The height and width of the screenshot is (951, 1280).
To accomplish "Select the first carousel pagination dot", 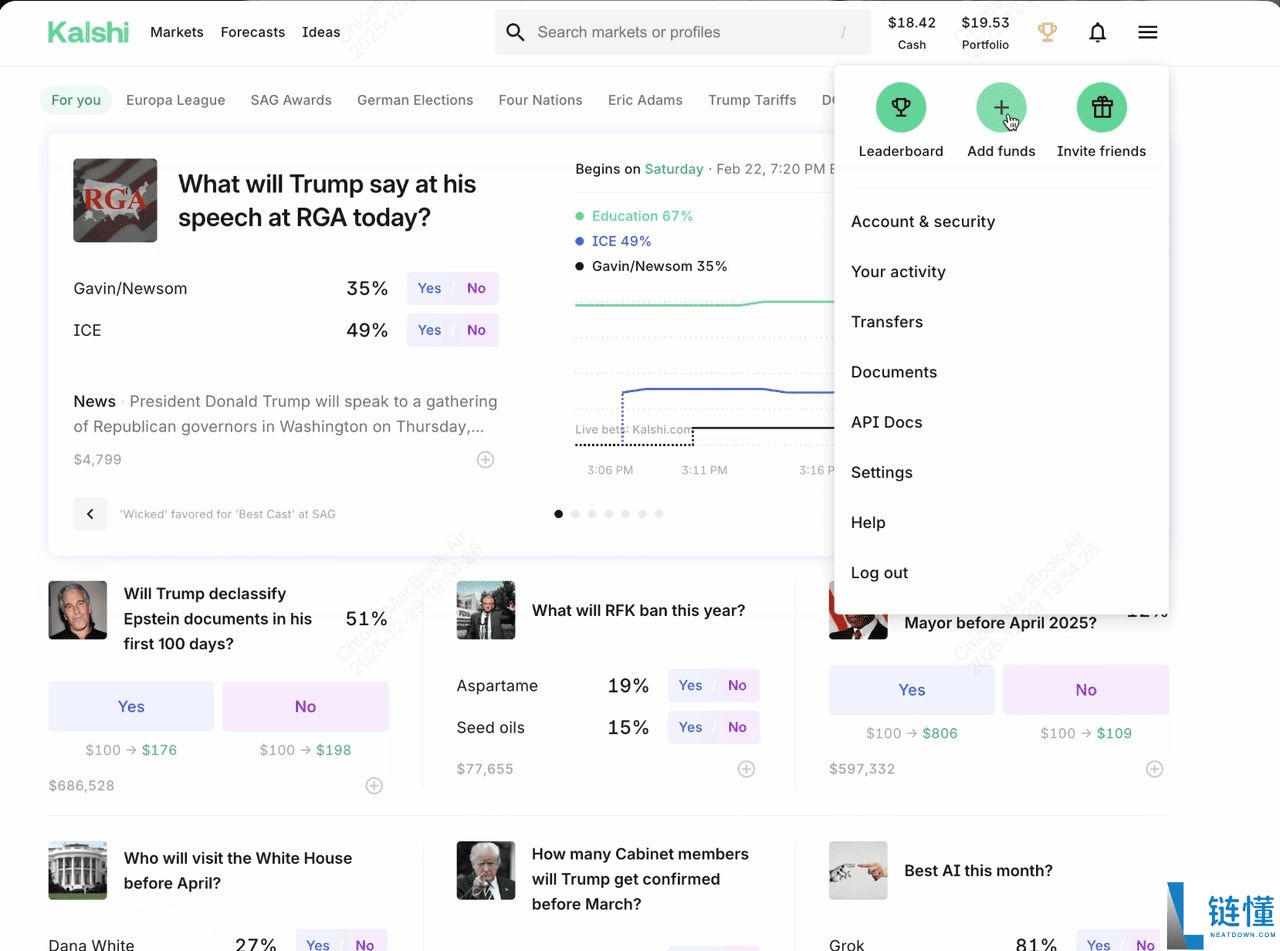I will (x=558, y=514).
